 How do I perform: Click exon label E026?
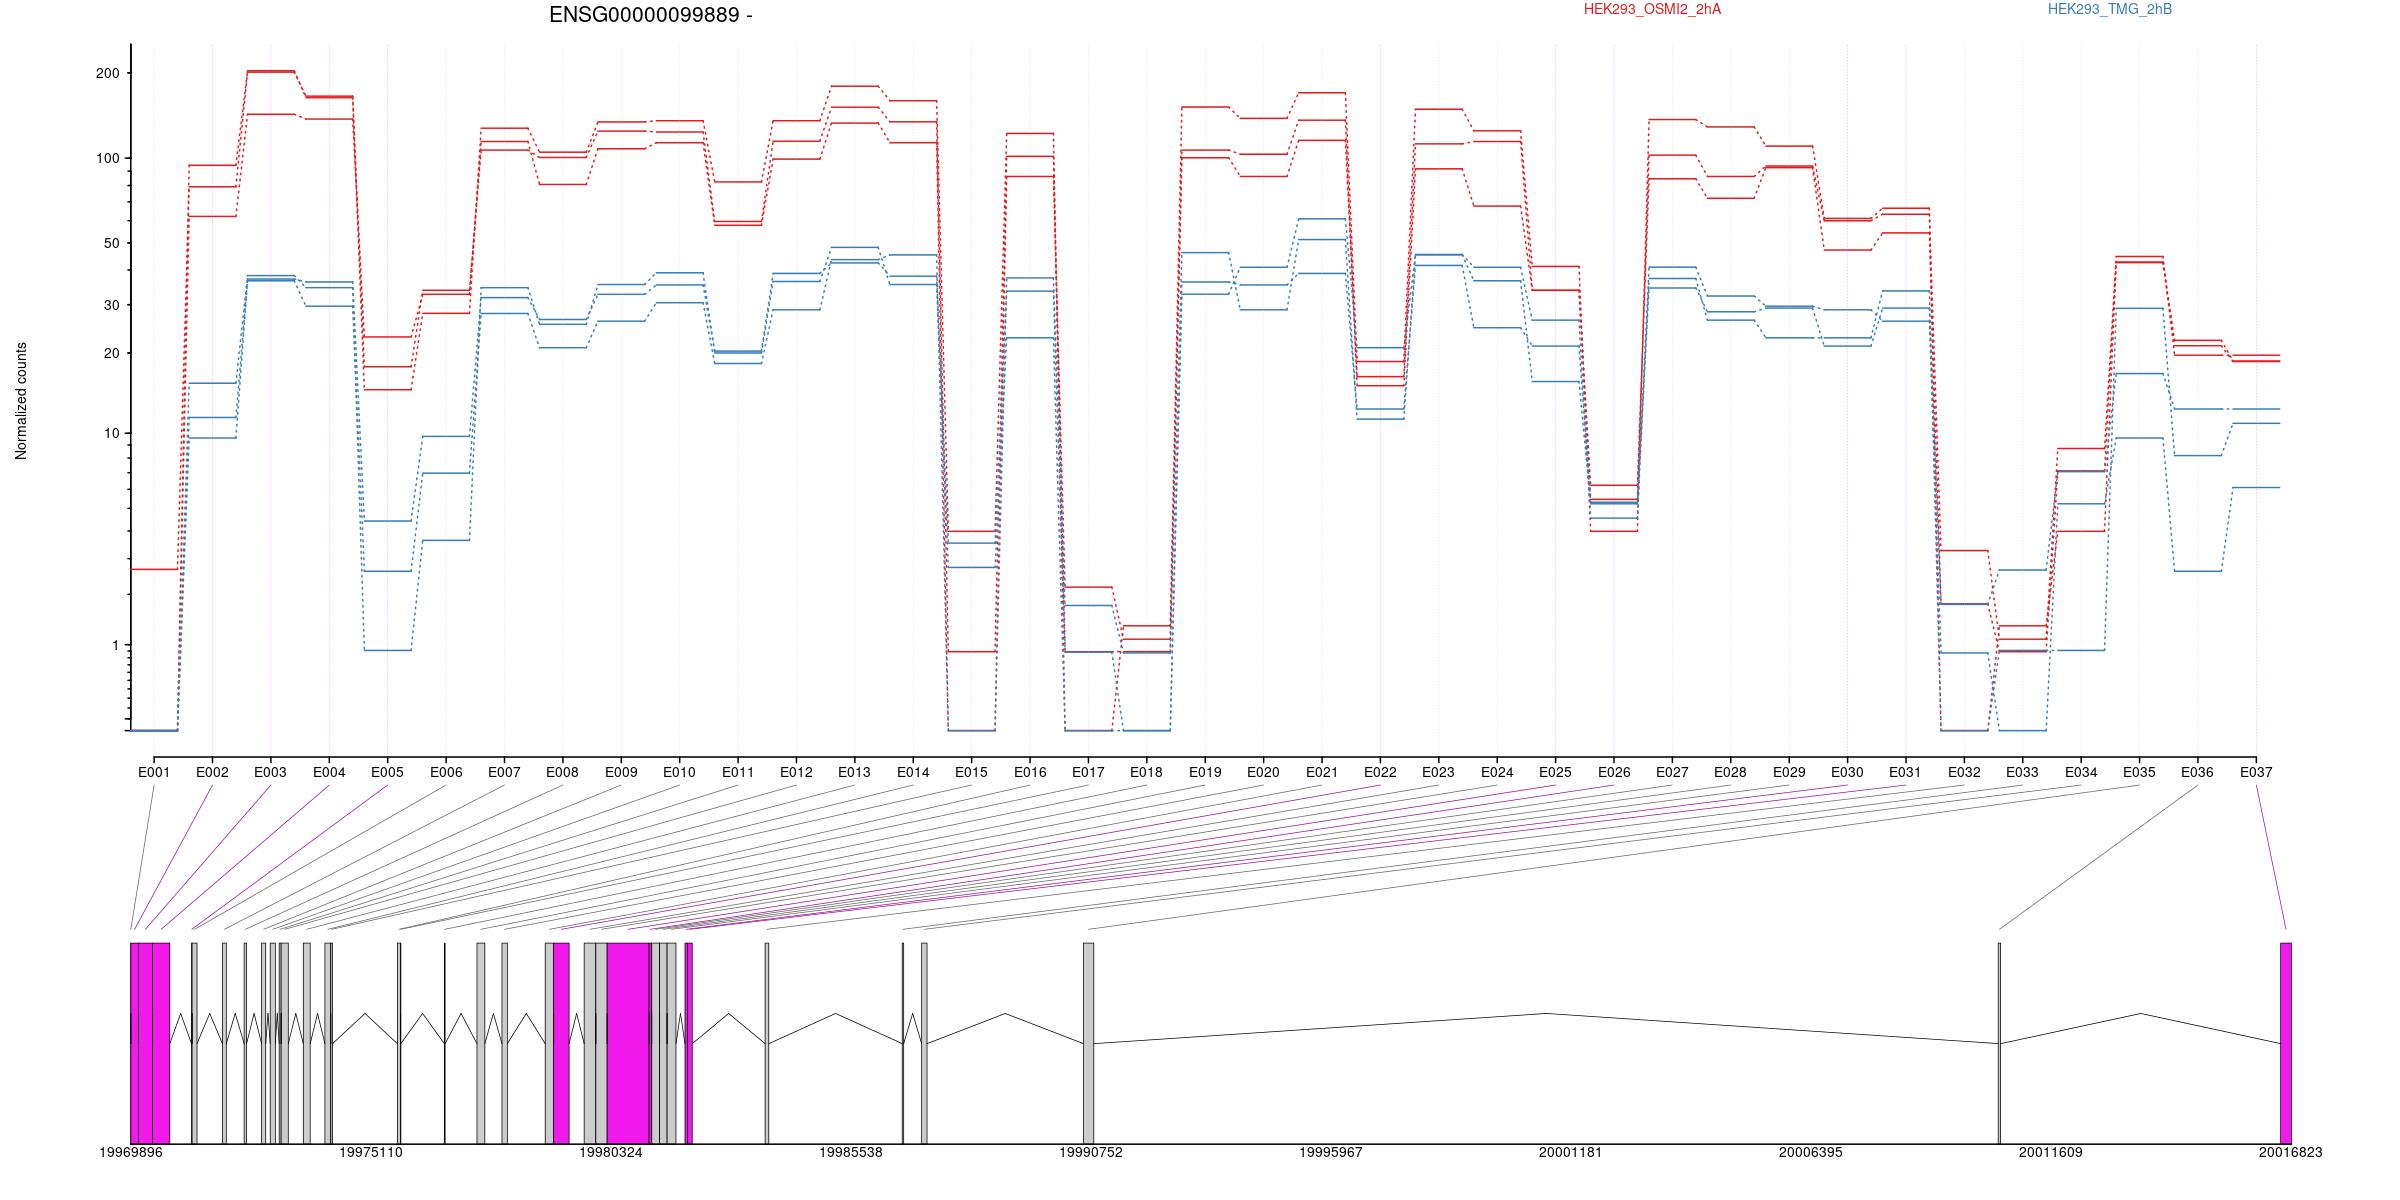pyautogui.click(x=1614, y=772)
